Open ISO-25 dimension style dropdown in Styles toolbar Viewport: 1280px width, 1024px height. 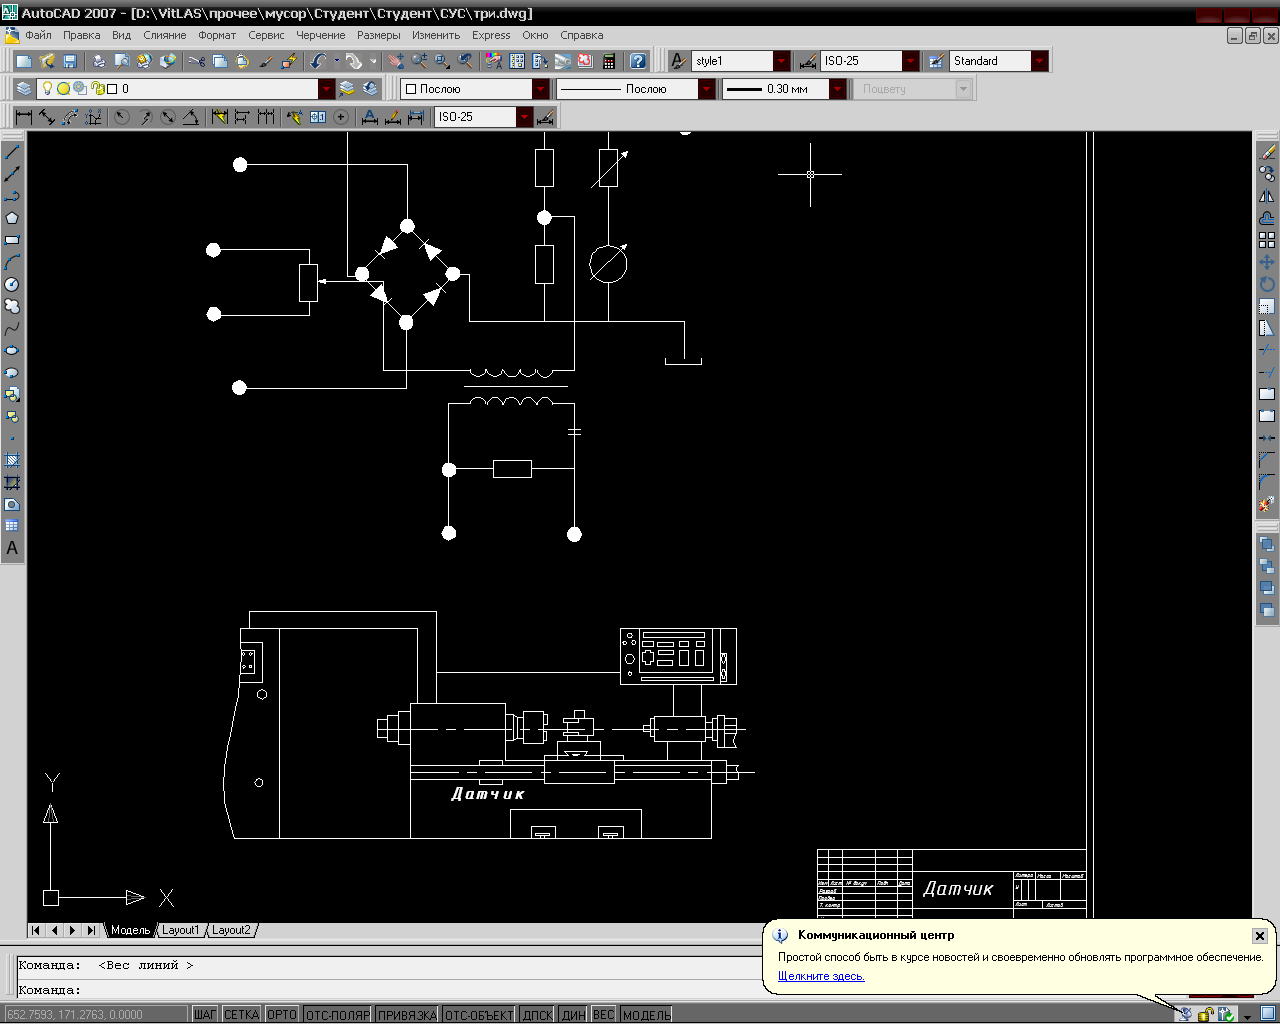911,61
